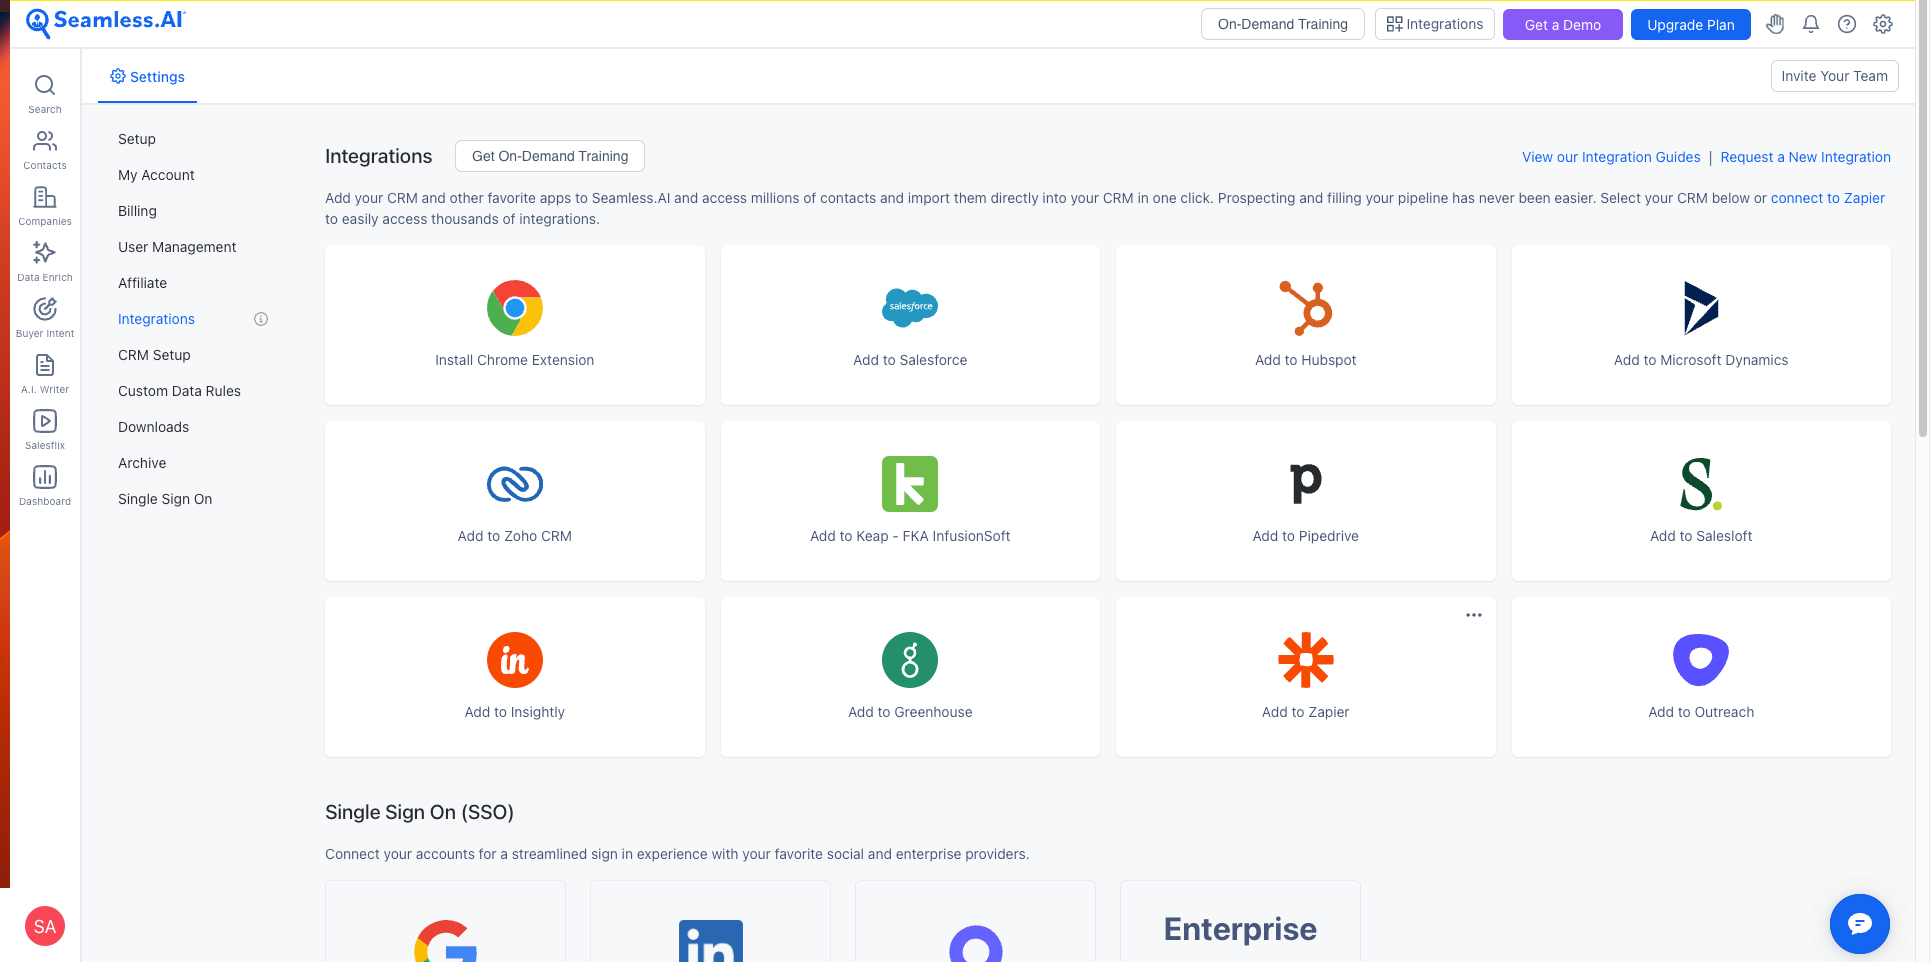Open the Search panel in the sidebar
Image resolution: width=1930 pixels, height=962 pixels.
pos(44,92)
